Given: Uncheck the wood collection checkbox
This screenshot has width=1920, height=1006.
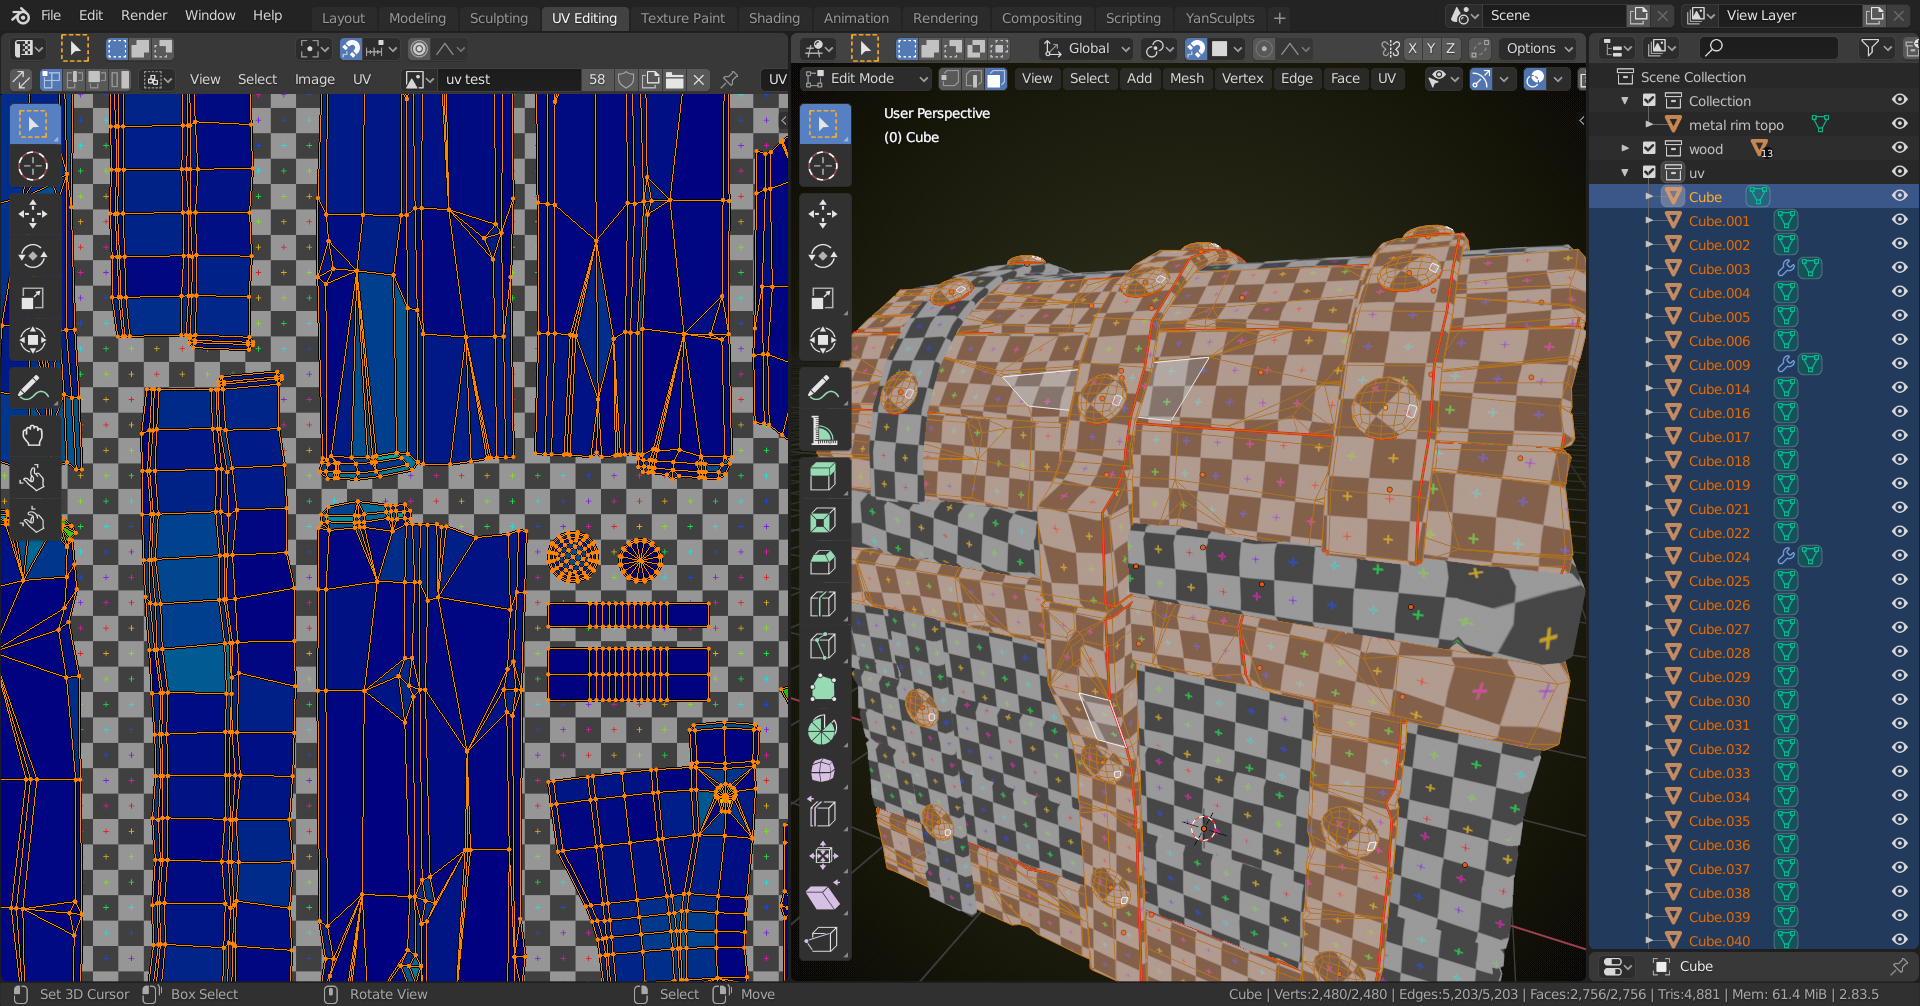Looking at the screenshot, I should coord(1649,148).
